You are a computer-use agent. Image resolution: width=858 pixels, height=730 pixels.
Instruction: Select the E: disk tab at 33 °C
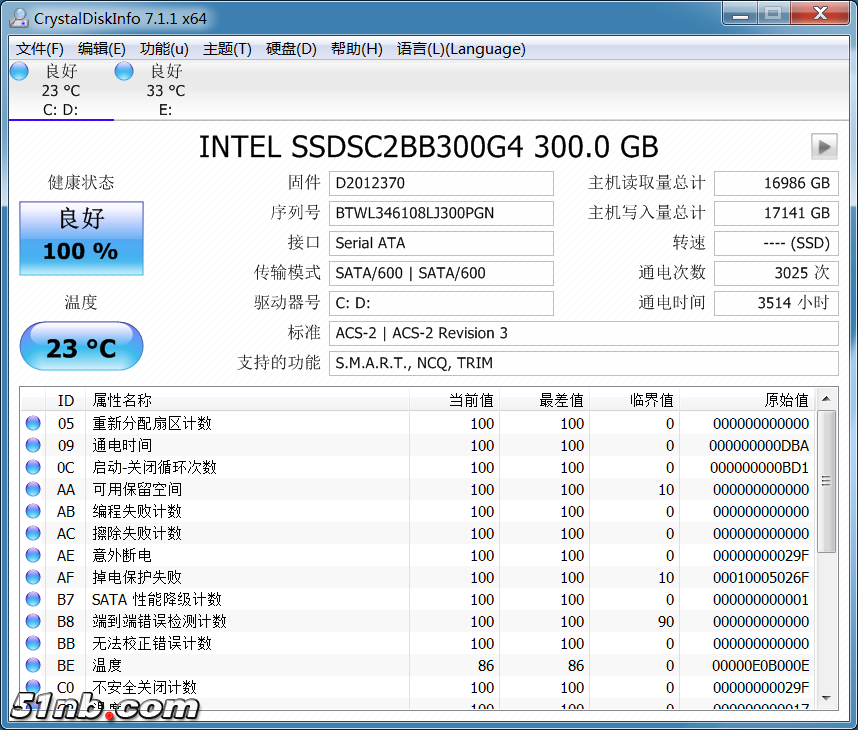tap(165, 91)
